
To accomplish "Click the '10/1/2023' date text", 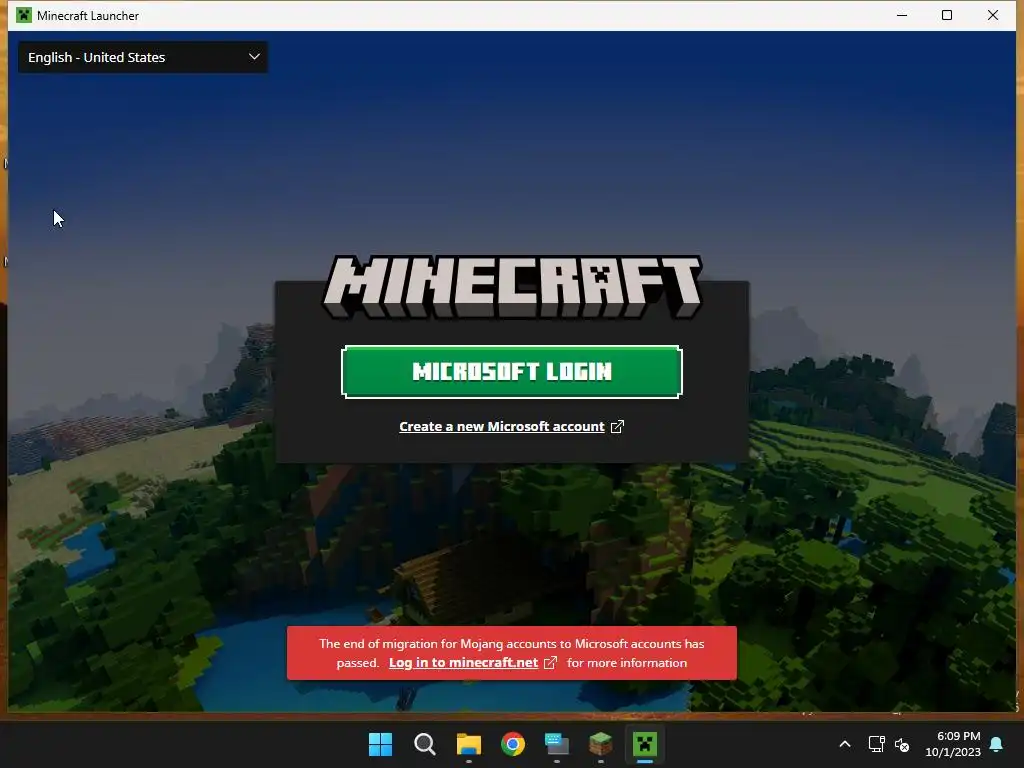I will point(953,752).
